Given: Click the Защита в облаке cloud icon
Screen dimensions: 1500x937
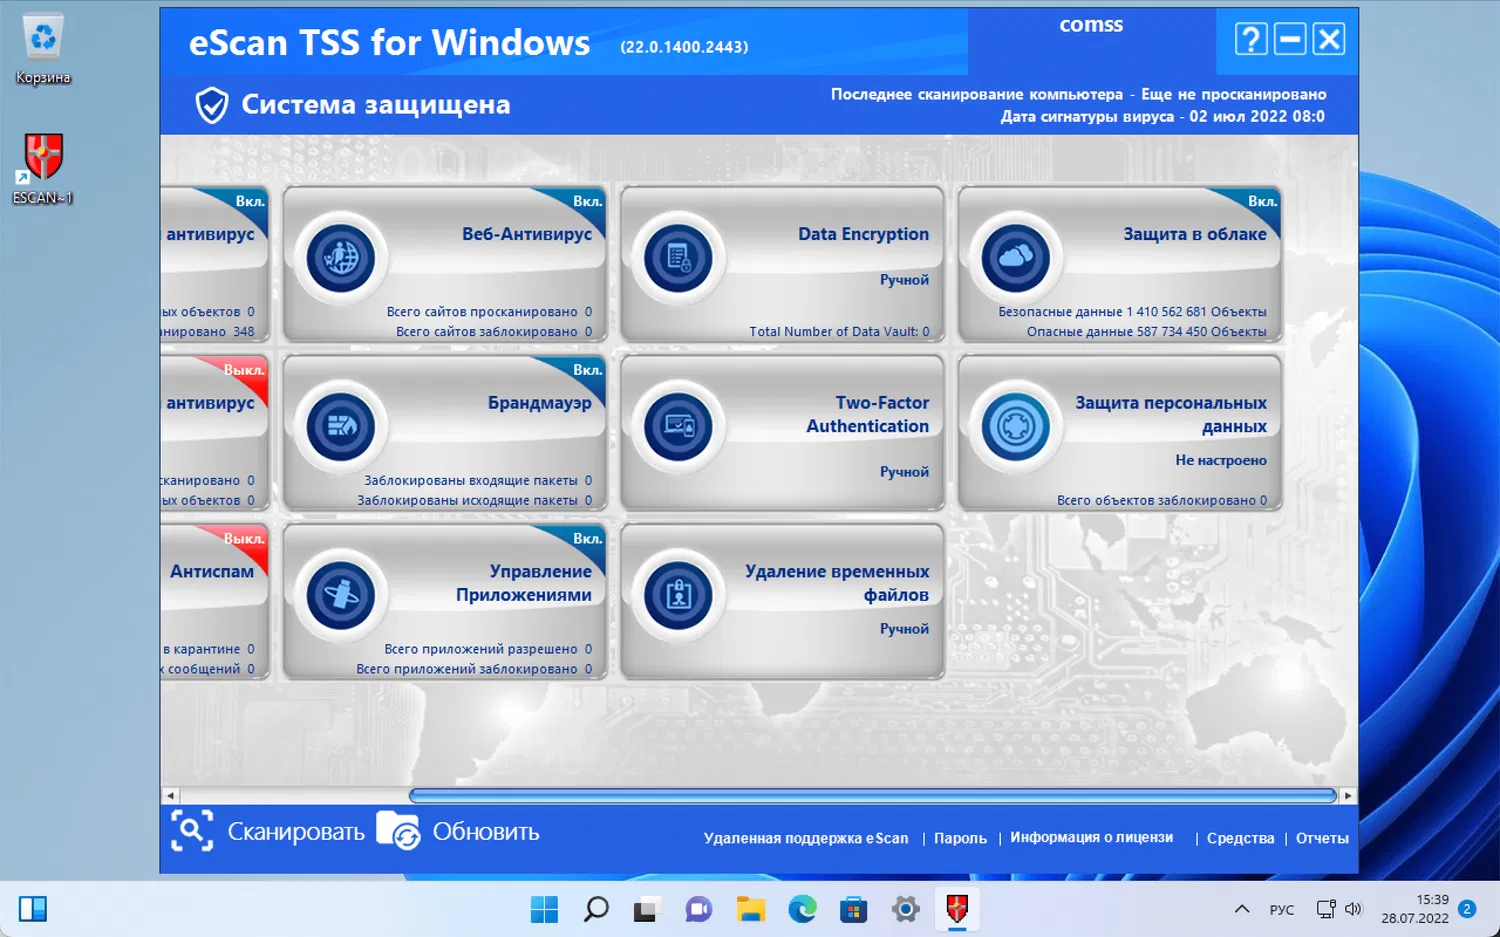Looking at the screenshot, I should (x=1015, y=258).
